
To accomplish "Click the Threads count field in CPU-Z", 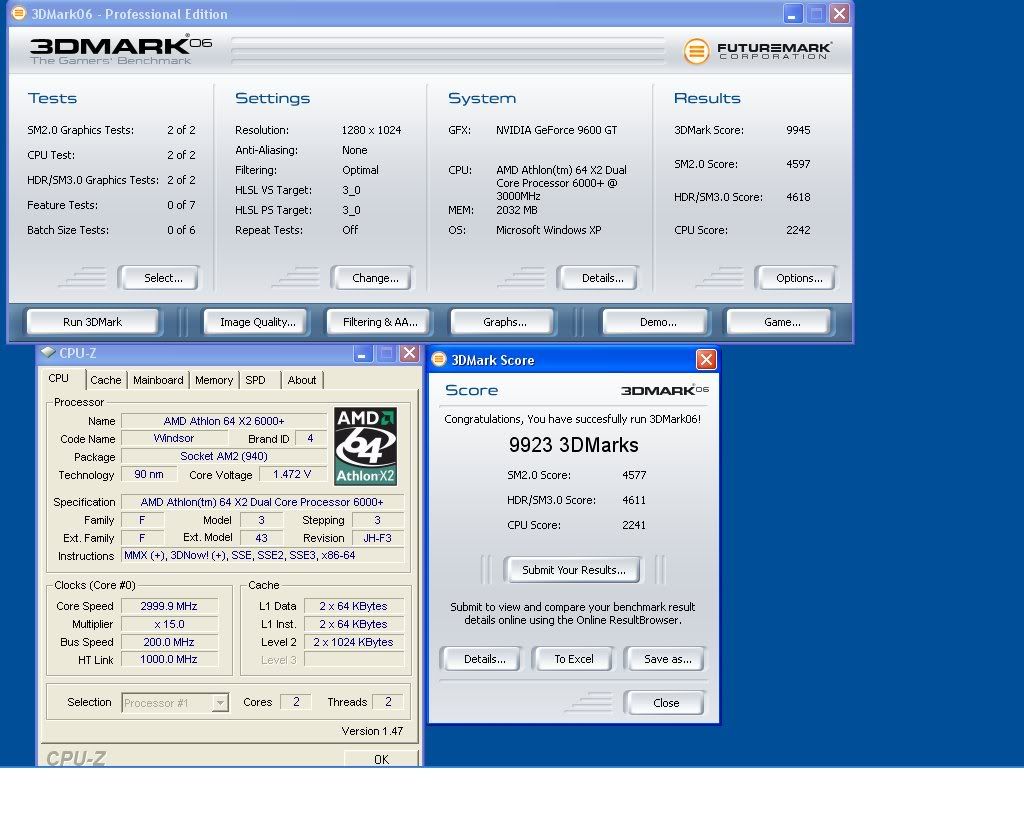I will point(388,702).
